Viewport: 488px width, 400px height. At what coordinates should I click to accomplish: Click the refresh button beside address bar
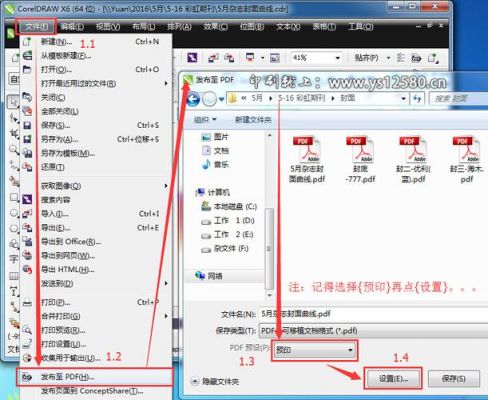(x=417, y=99)
